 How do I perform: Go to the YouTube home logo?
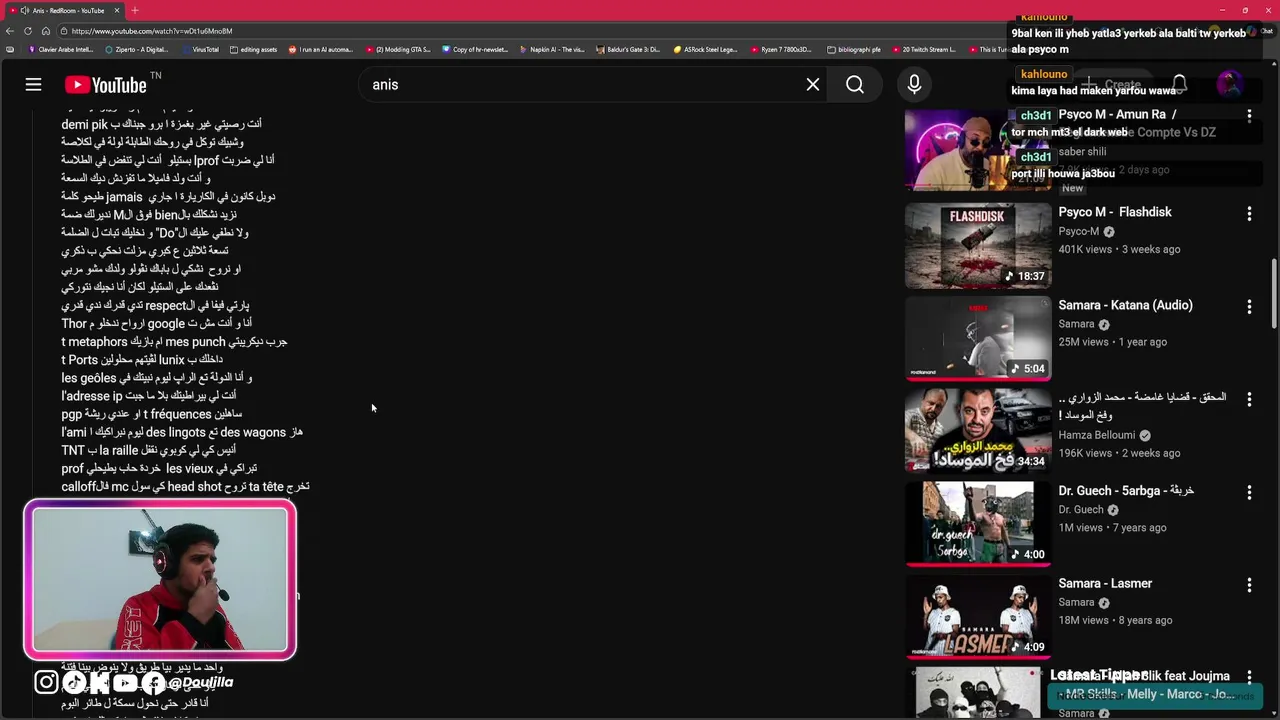tap(106, 85)
